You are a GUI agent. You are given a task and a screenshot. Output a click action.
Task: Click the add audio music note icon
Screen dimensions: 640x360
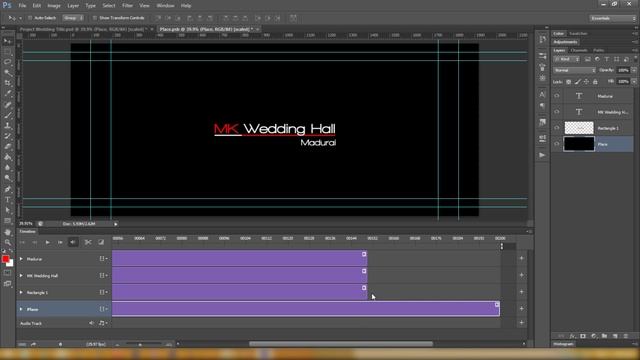click(102, 323)
